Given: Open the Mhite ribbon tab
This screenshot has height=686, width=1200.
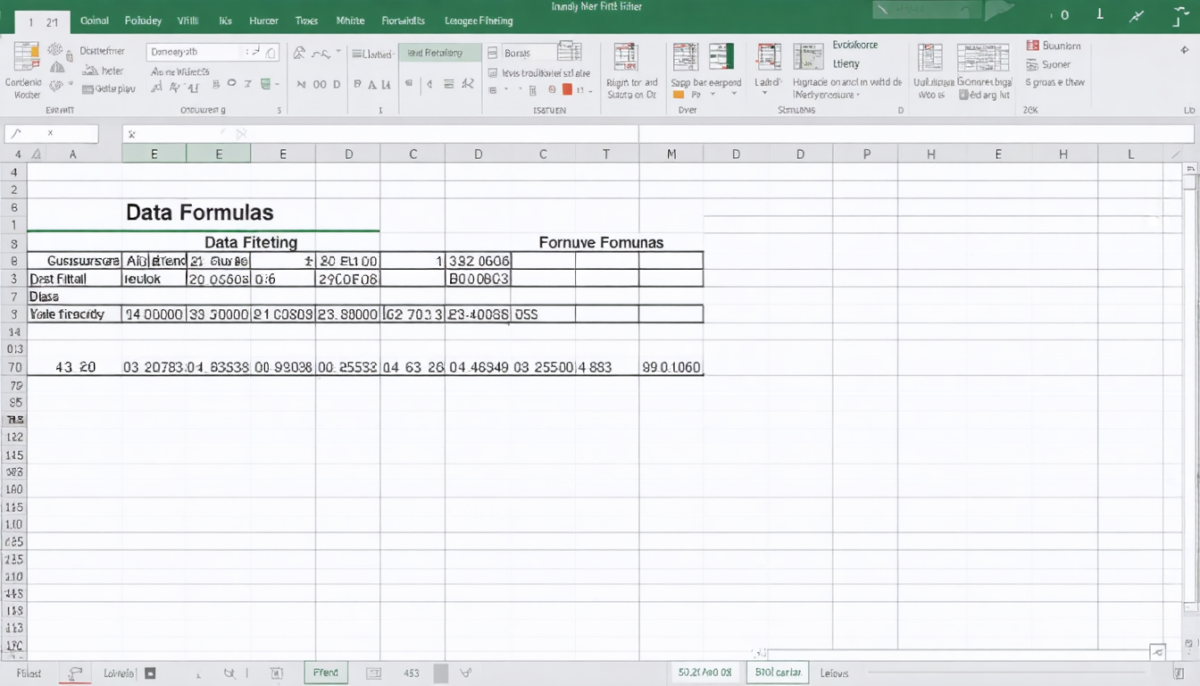Looking at the screenshot, I should tap(350, 20).
